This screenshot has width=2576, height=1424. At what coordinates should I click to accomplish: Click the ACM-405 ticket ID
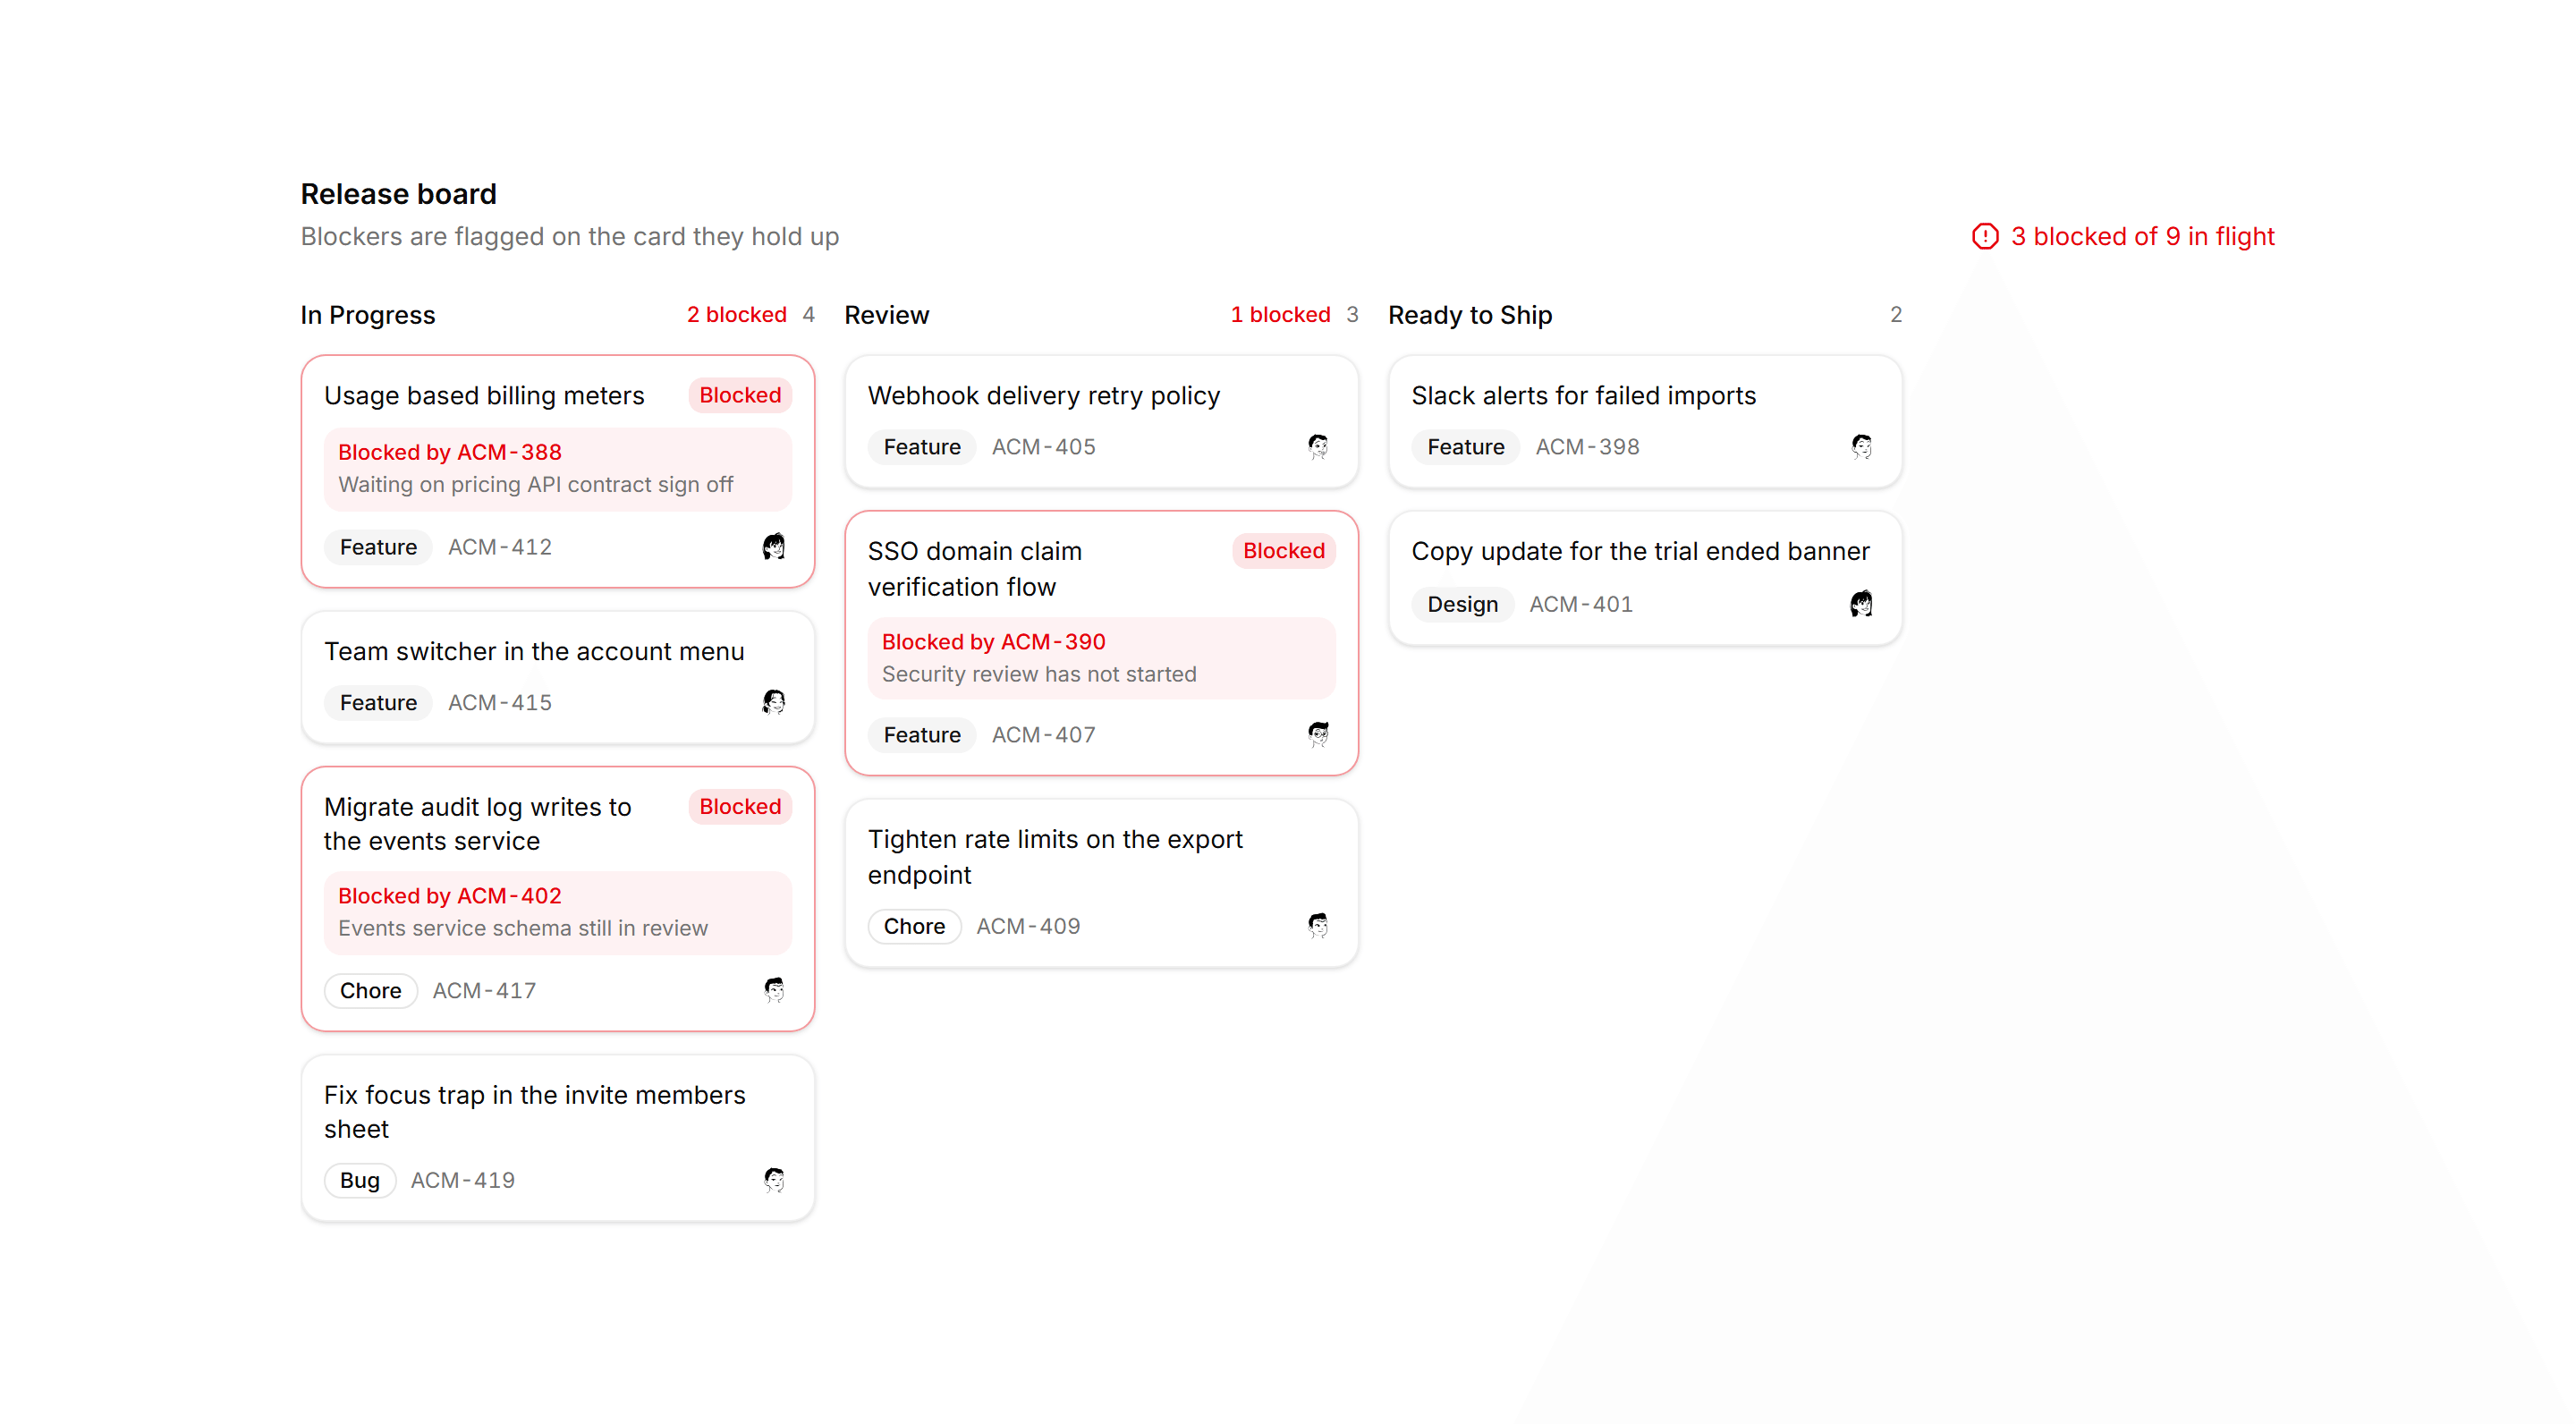click(1044, 447)
